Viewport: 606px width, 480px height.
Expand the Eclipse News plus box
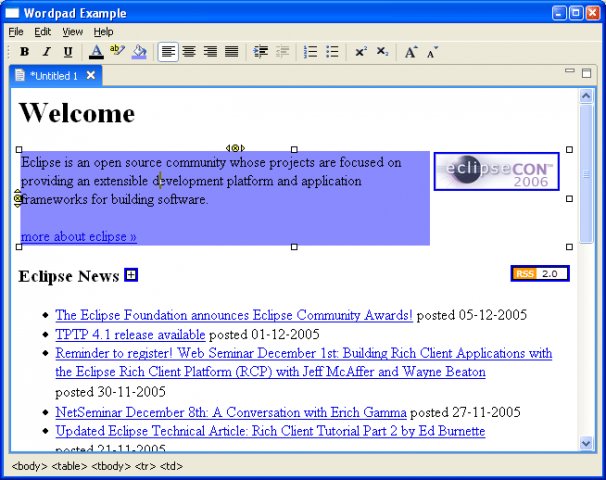tap(131, 275)
